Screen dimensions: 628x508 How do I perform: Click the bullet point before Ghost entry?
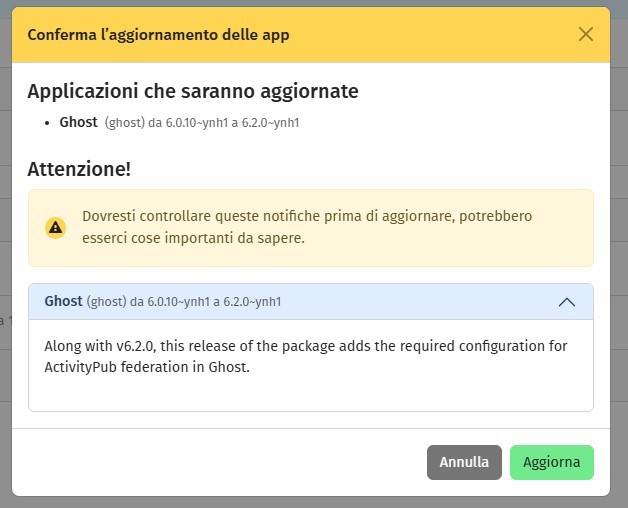(48, 123)
